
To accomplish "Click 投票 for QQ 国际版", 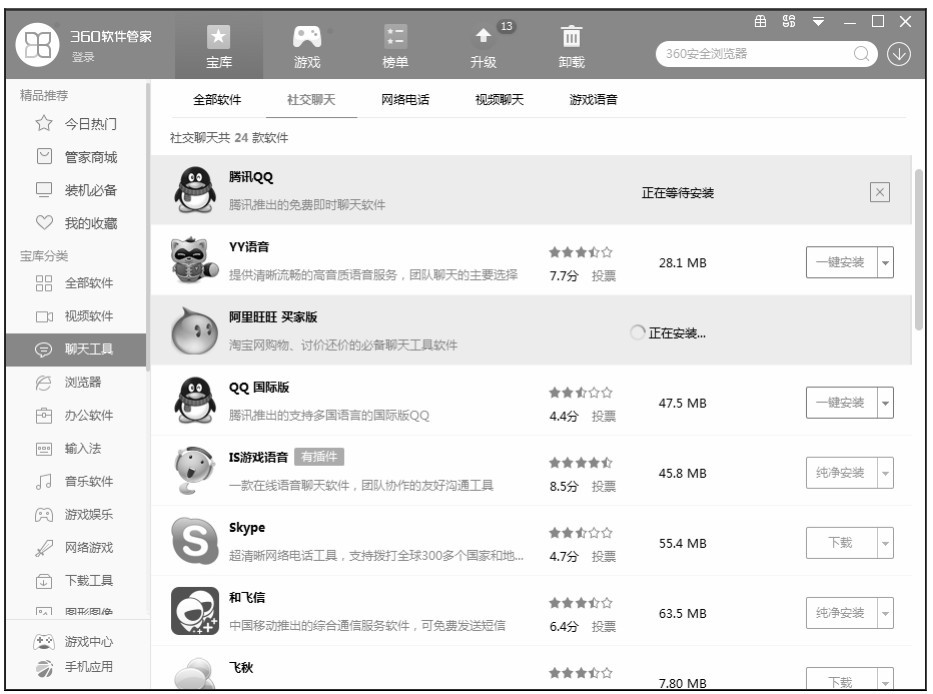I will pyautogui.click(x=603, y=417).
